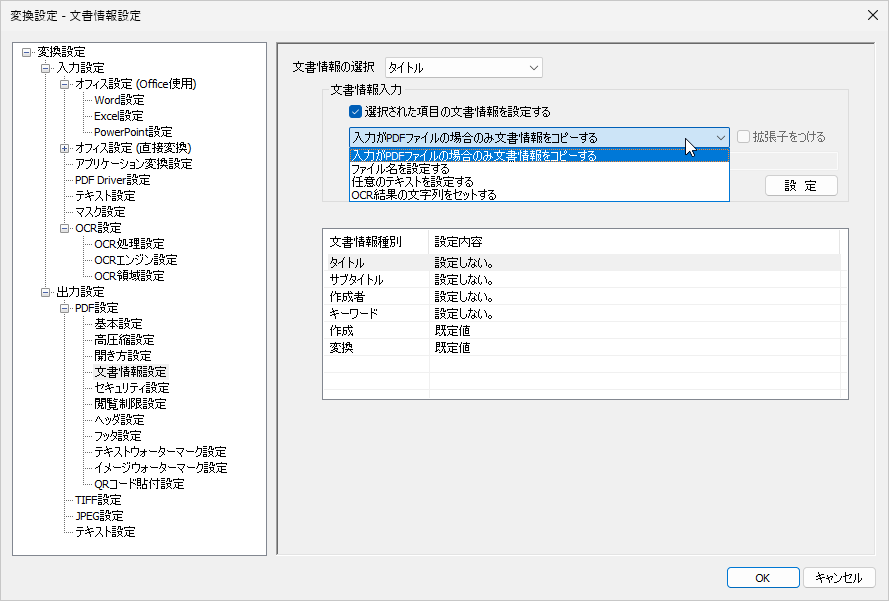
Task: Expand the オフィス設定 (直接変換) node
Action: point(65,148)
